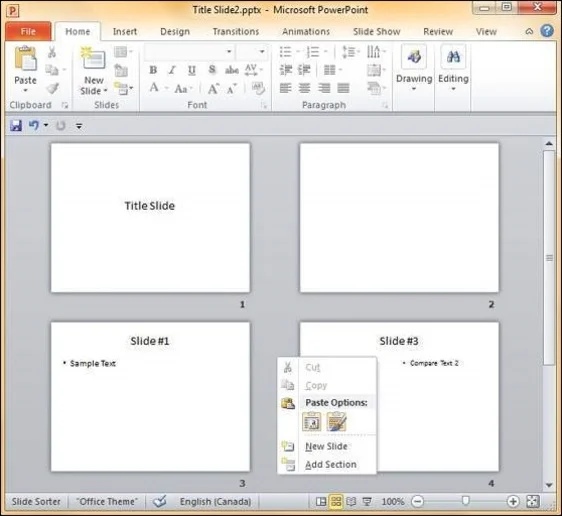Toggle Strikethrough formatting

[x=232, y=70]
